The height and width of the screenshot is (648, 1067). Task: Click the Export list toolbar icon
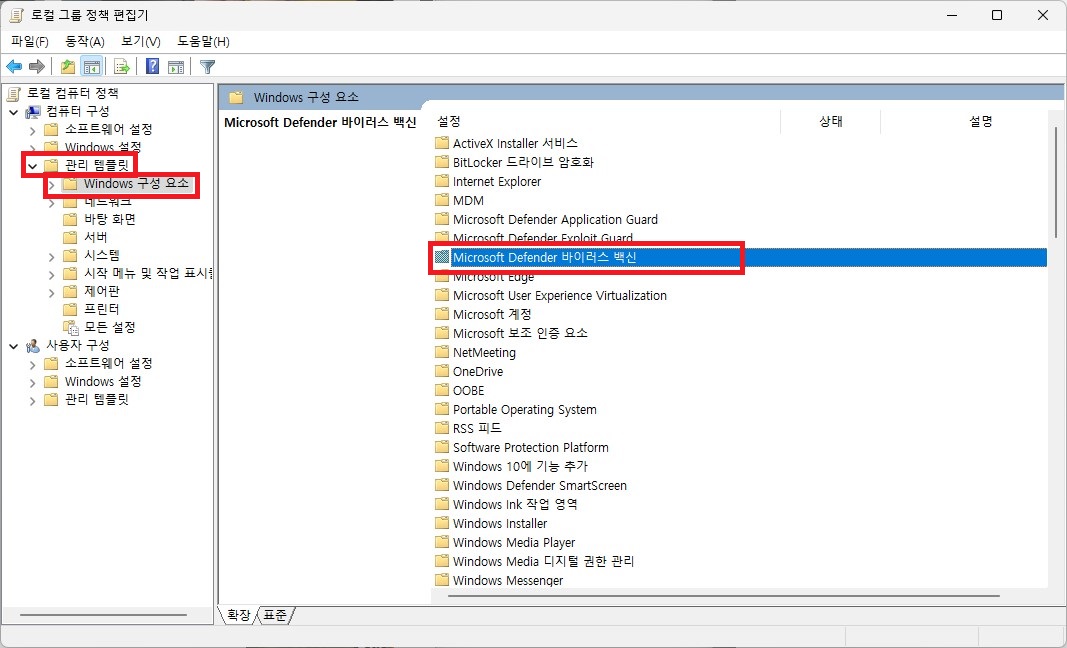[x=122, y=67]
